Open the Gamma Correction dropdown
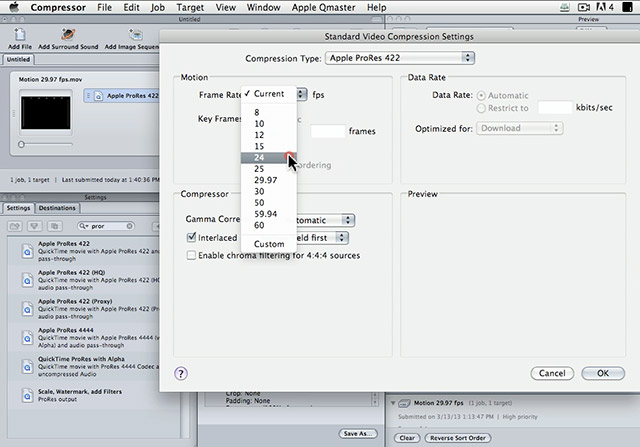 tap(325, 220)
